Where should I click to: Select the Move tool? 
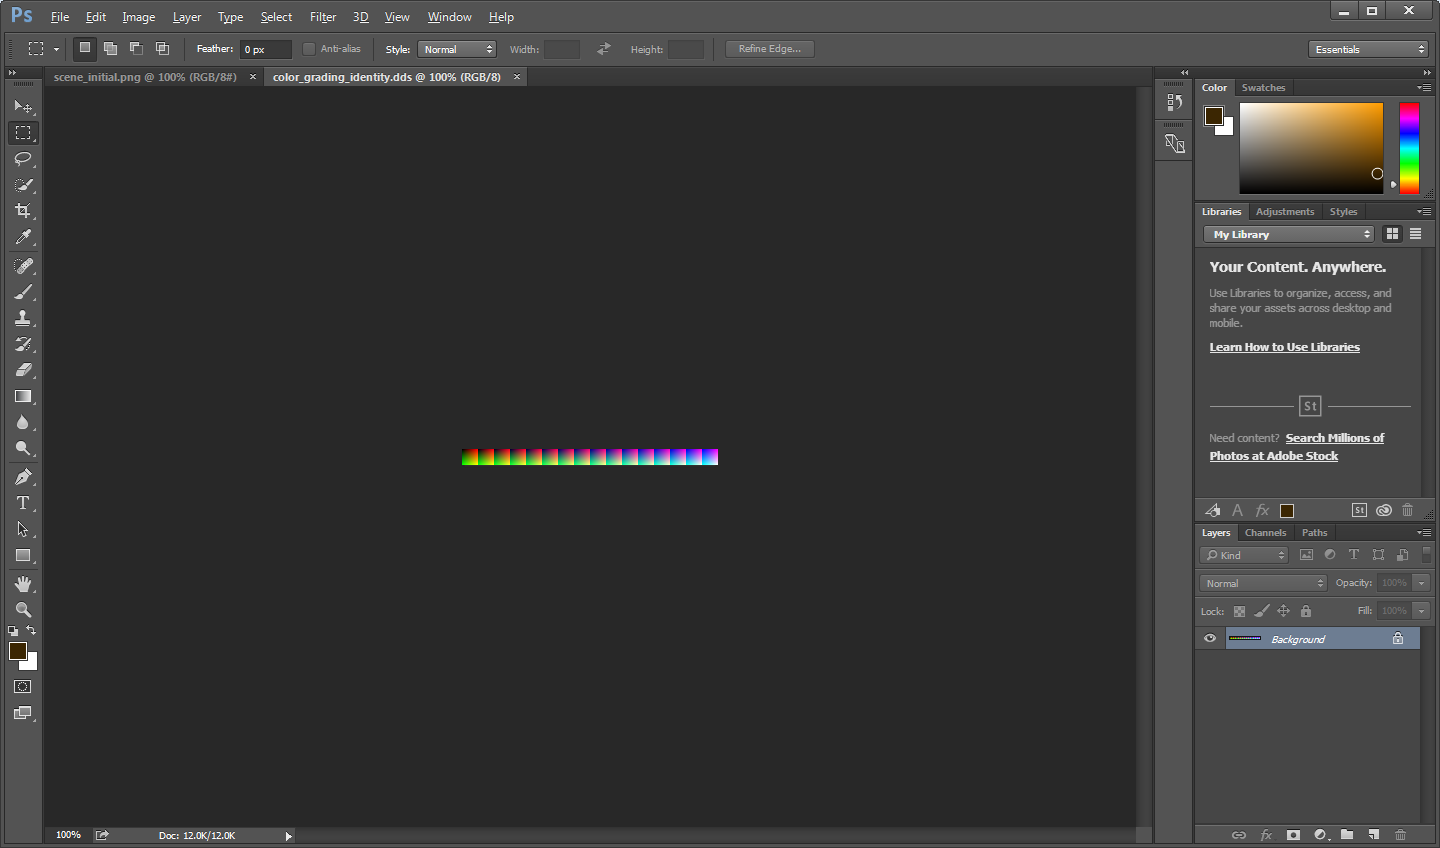[x=24, y=106]
